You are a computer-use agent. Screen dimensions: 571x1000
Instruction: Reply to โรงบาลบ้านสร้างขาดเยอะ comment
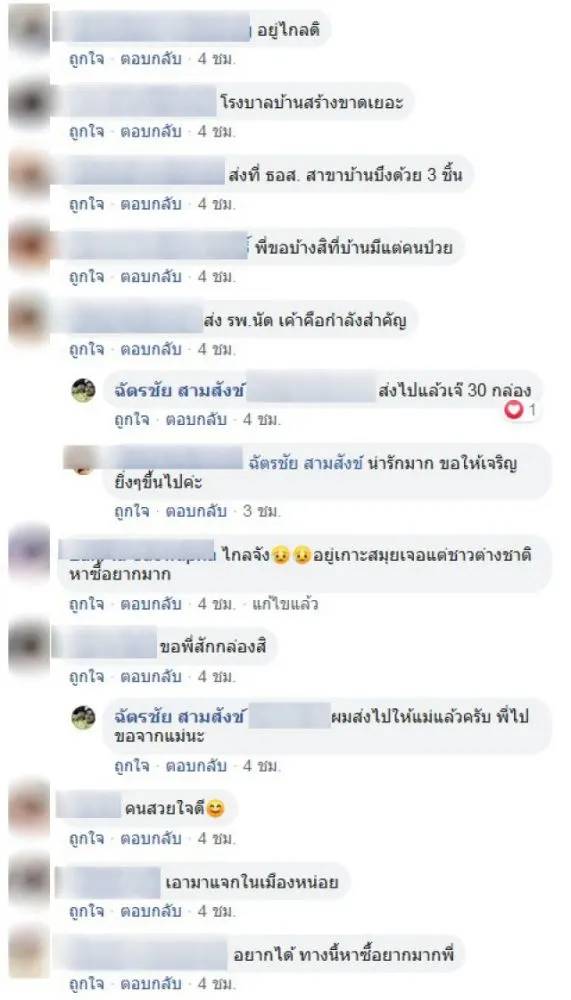[151, 132]
